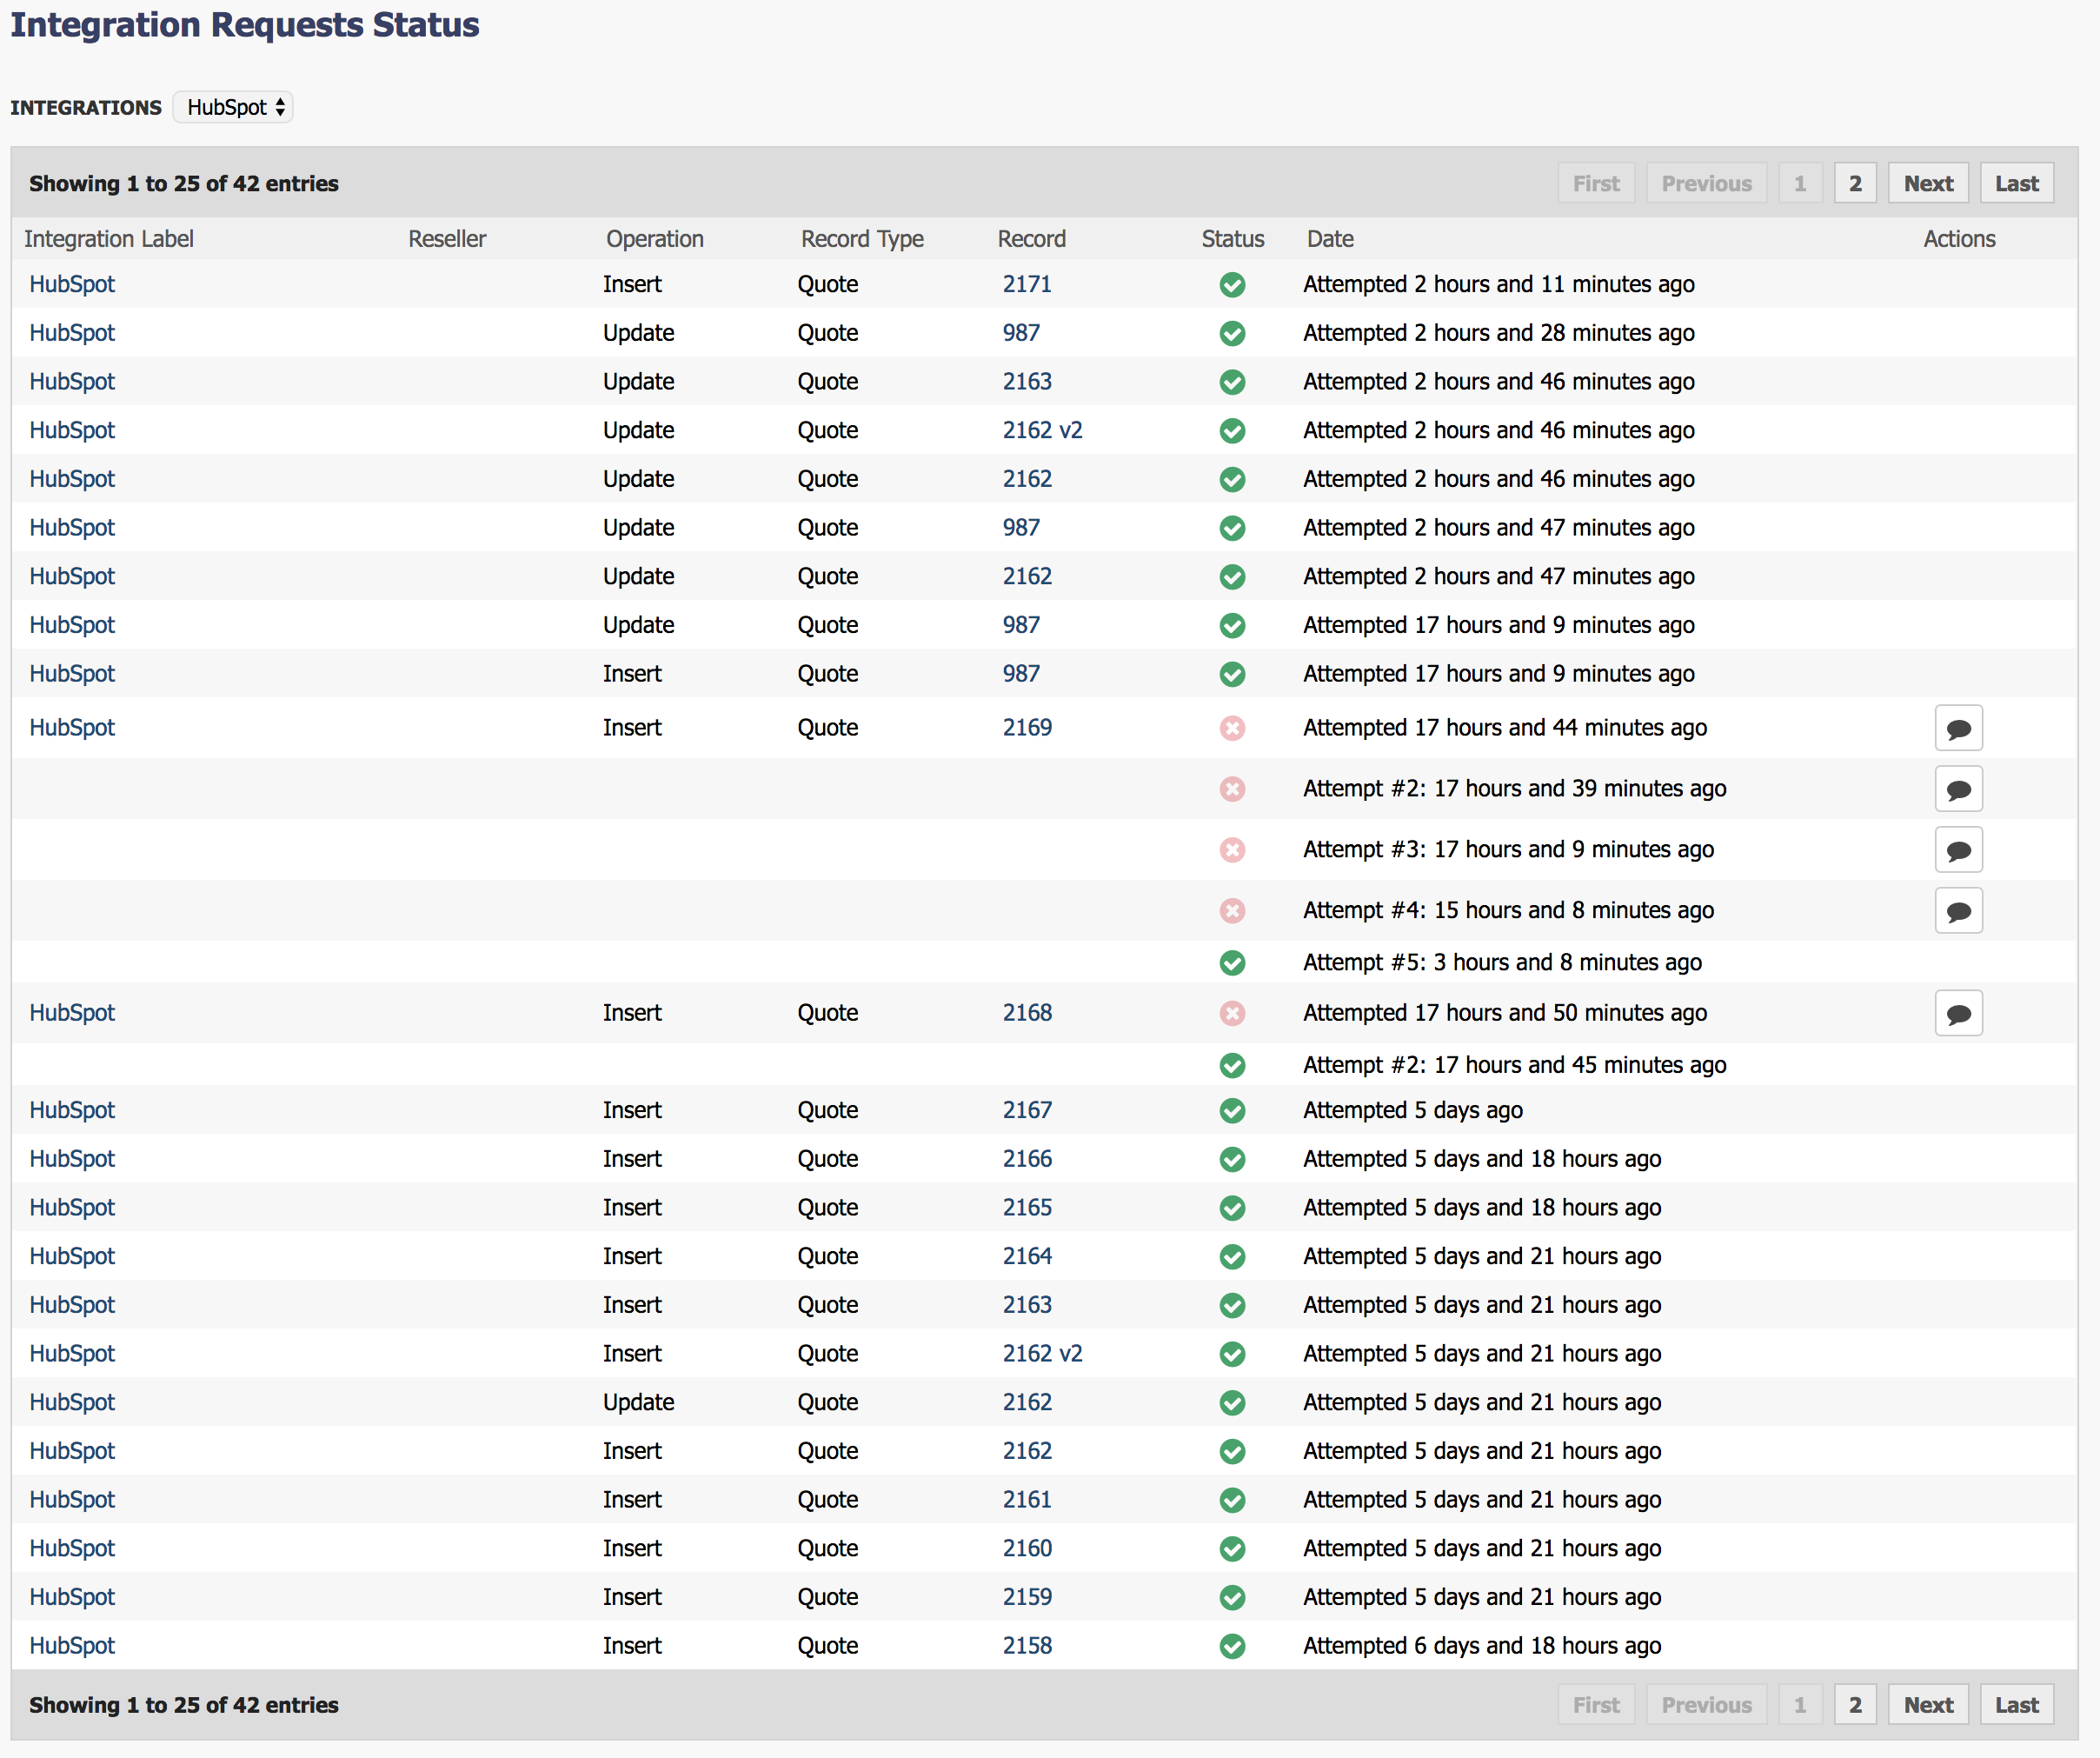
Task: Click 'Attempted 6 days and 18 hours ago'
Action: click(1482, 1646)
